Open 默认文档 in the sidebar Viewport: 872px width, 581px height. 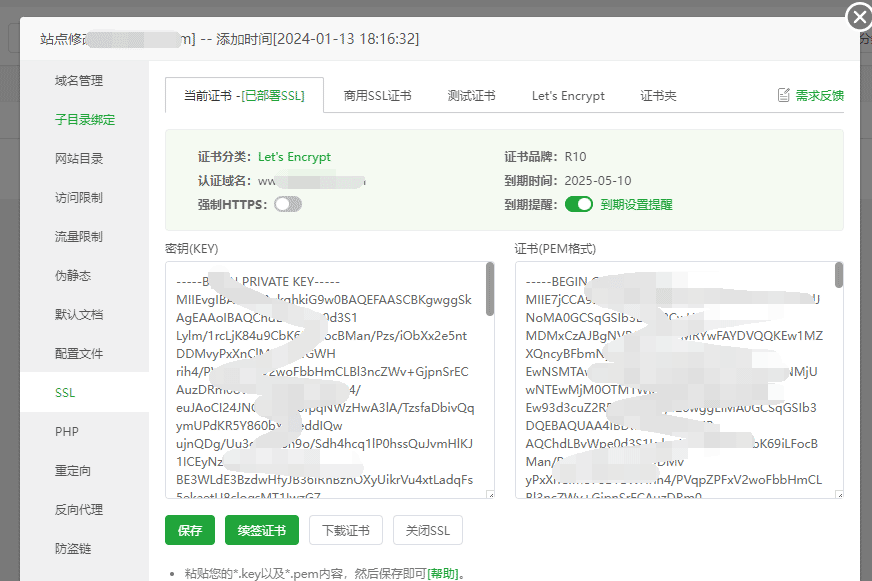click(78, 314)
